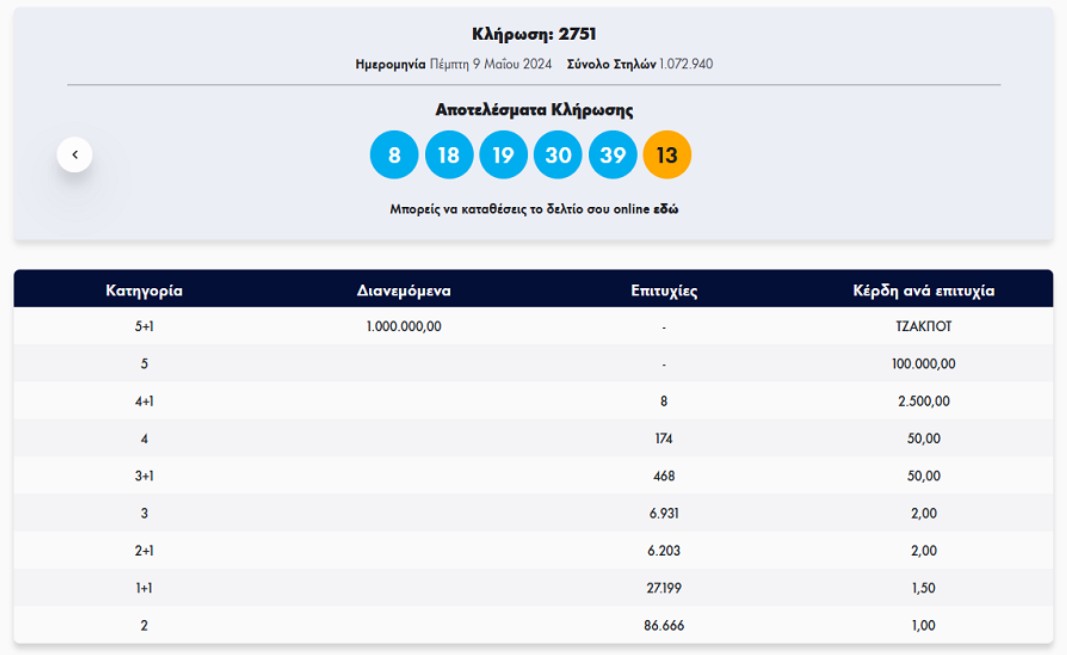Viewport: 1067px width, 655px height.
Task: Click the successes count 6.931
Action: tap(664, 514)
